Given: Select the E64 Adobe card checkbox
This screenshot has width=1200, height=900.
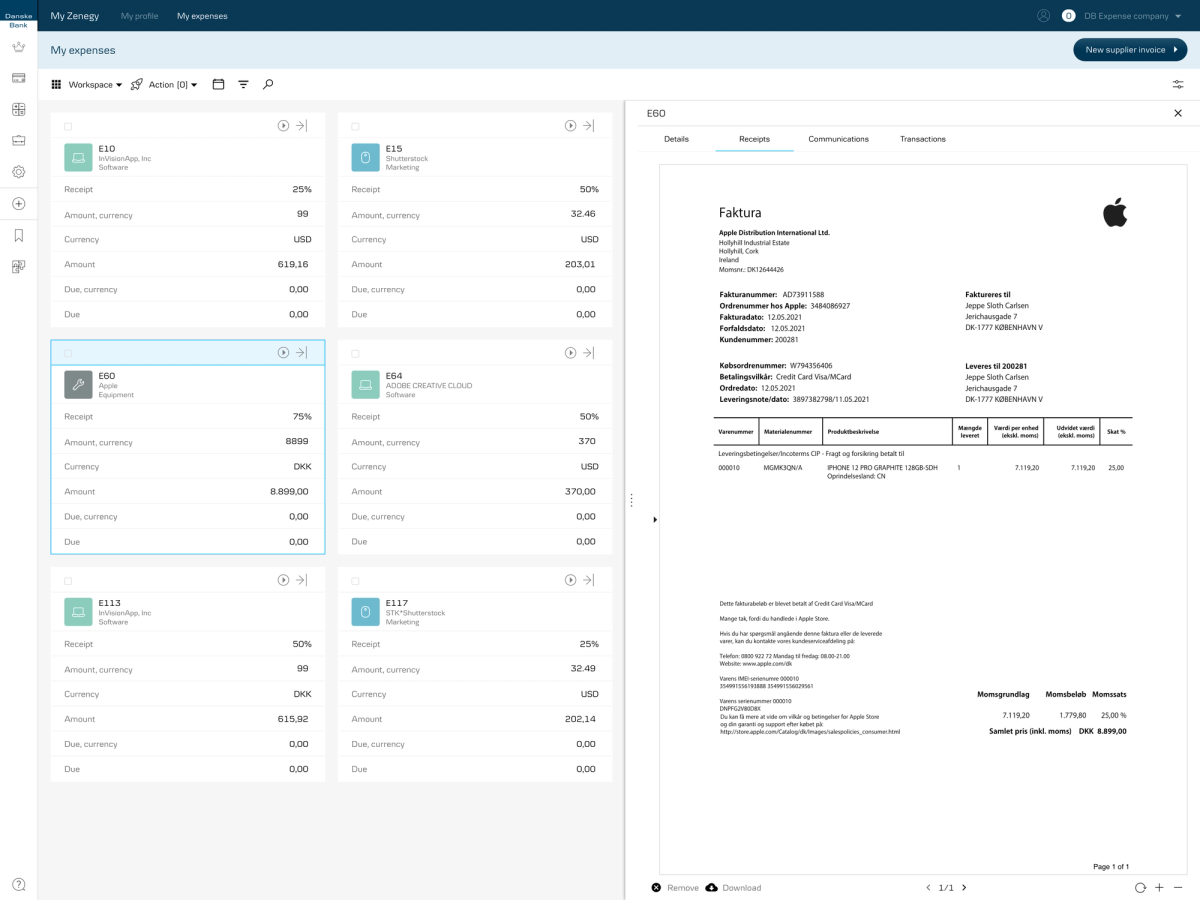Looking at the screenshot, I should [x=355, y=353].
